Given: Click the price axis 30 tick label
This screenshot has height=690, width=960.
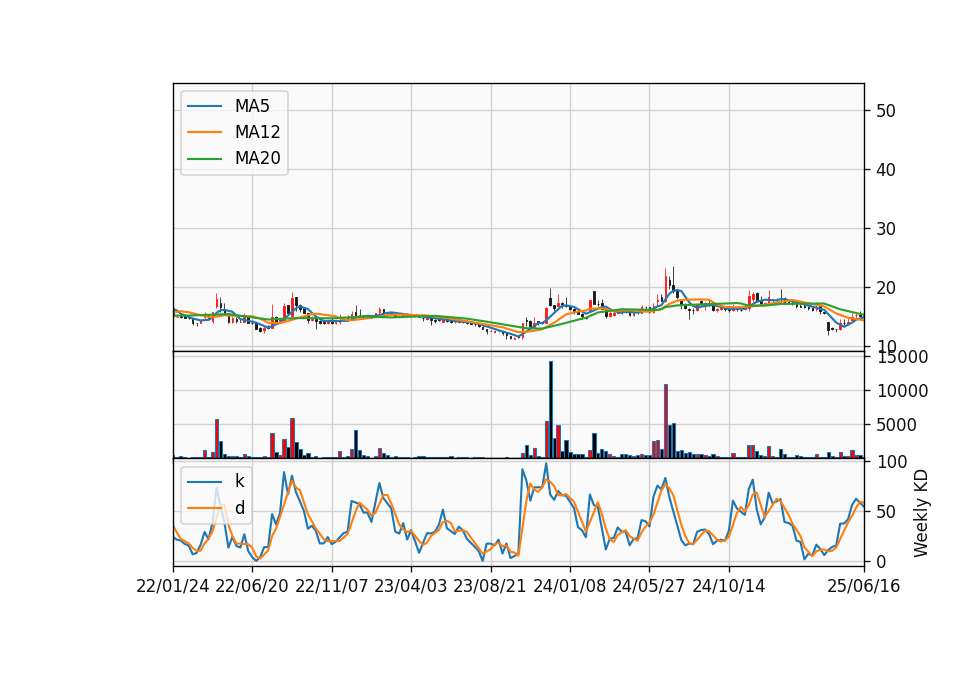Looking at the screenshot, I should (x=886, y=229).
